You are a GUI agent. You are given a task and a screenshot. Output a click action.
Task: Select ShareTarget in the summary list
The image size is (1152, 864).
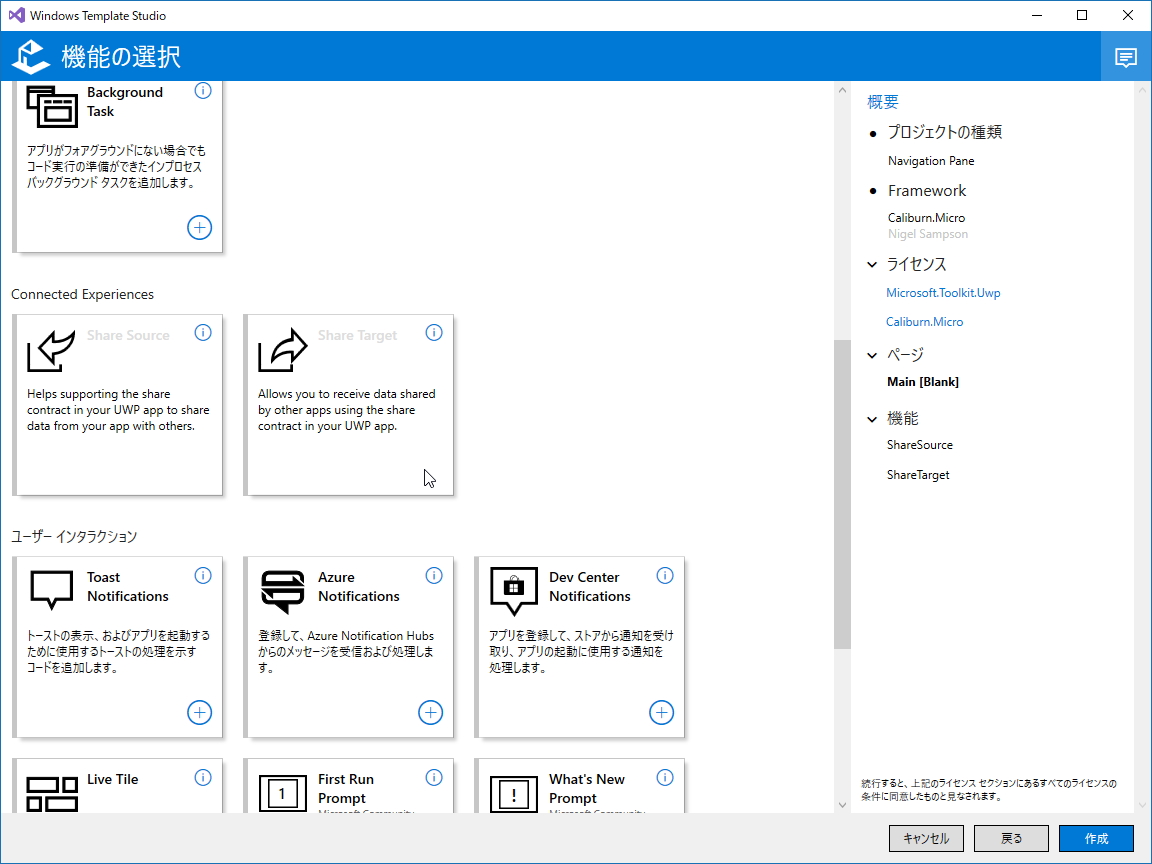pyautogui.click(x=917, y=474)
